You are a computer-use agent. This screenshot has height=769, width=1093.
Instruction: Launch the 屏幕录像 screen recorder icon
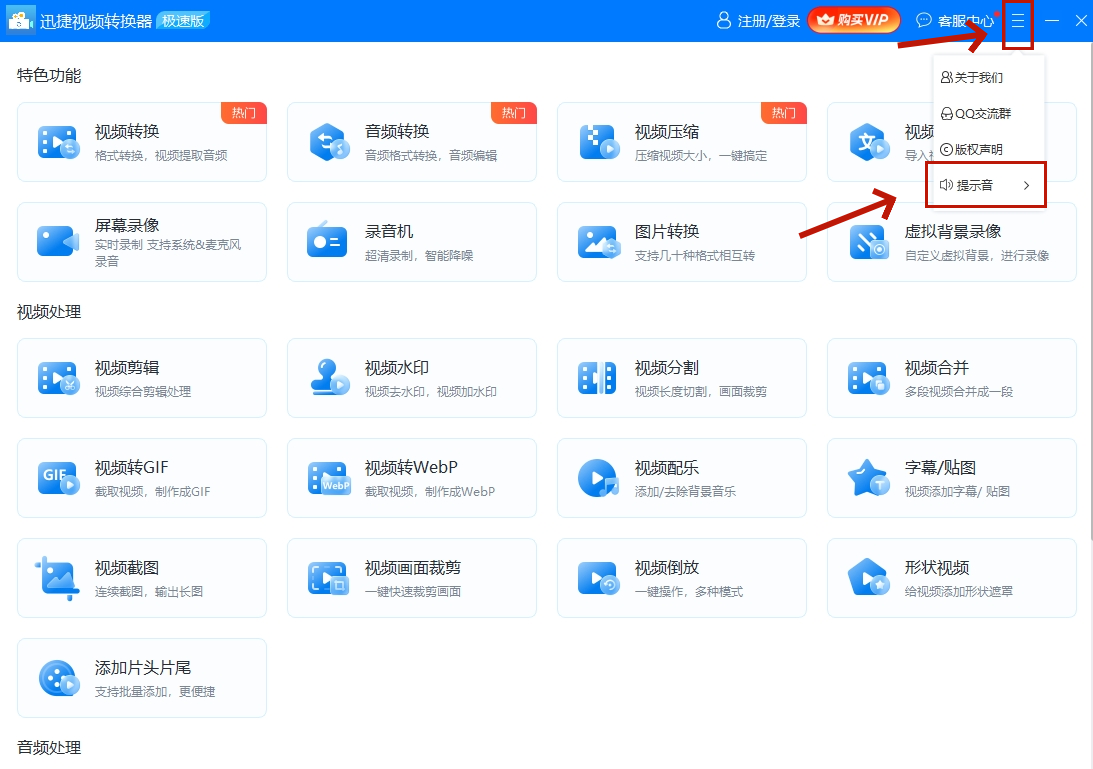58,241
